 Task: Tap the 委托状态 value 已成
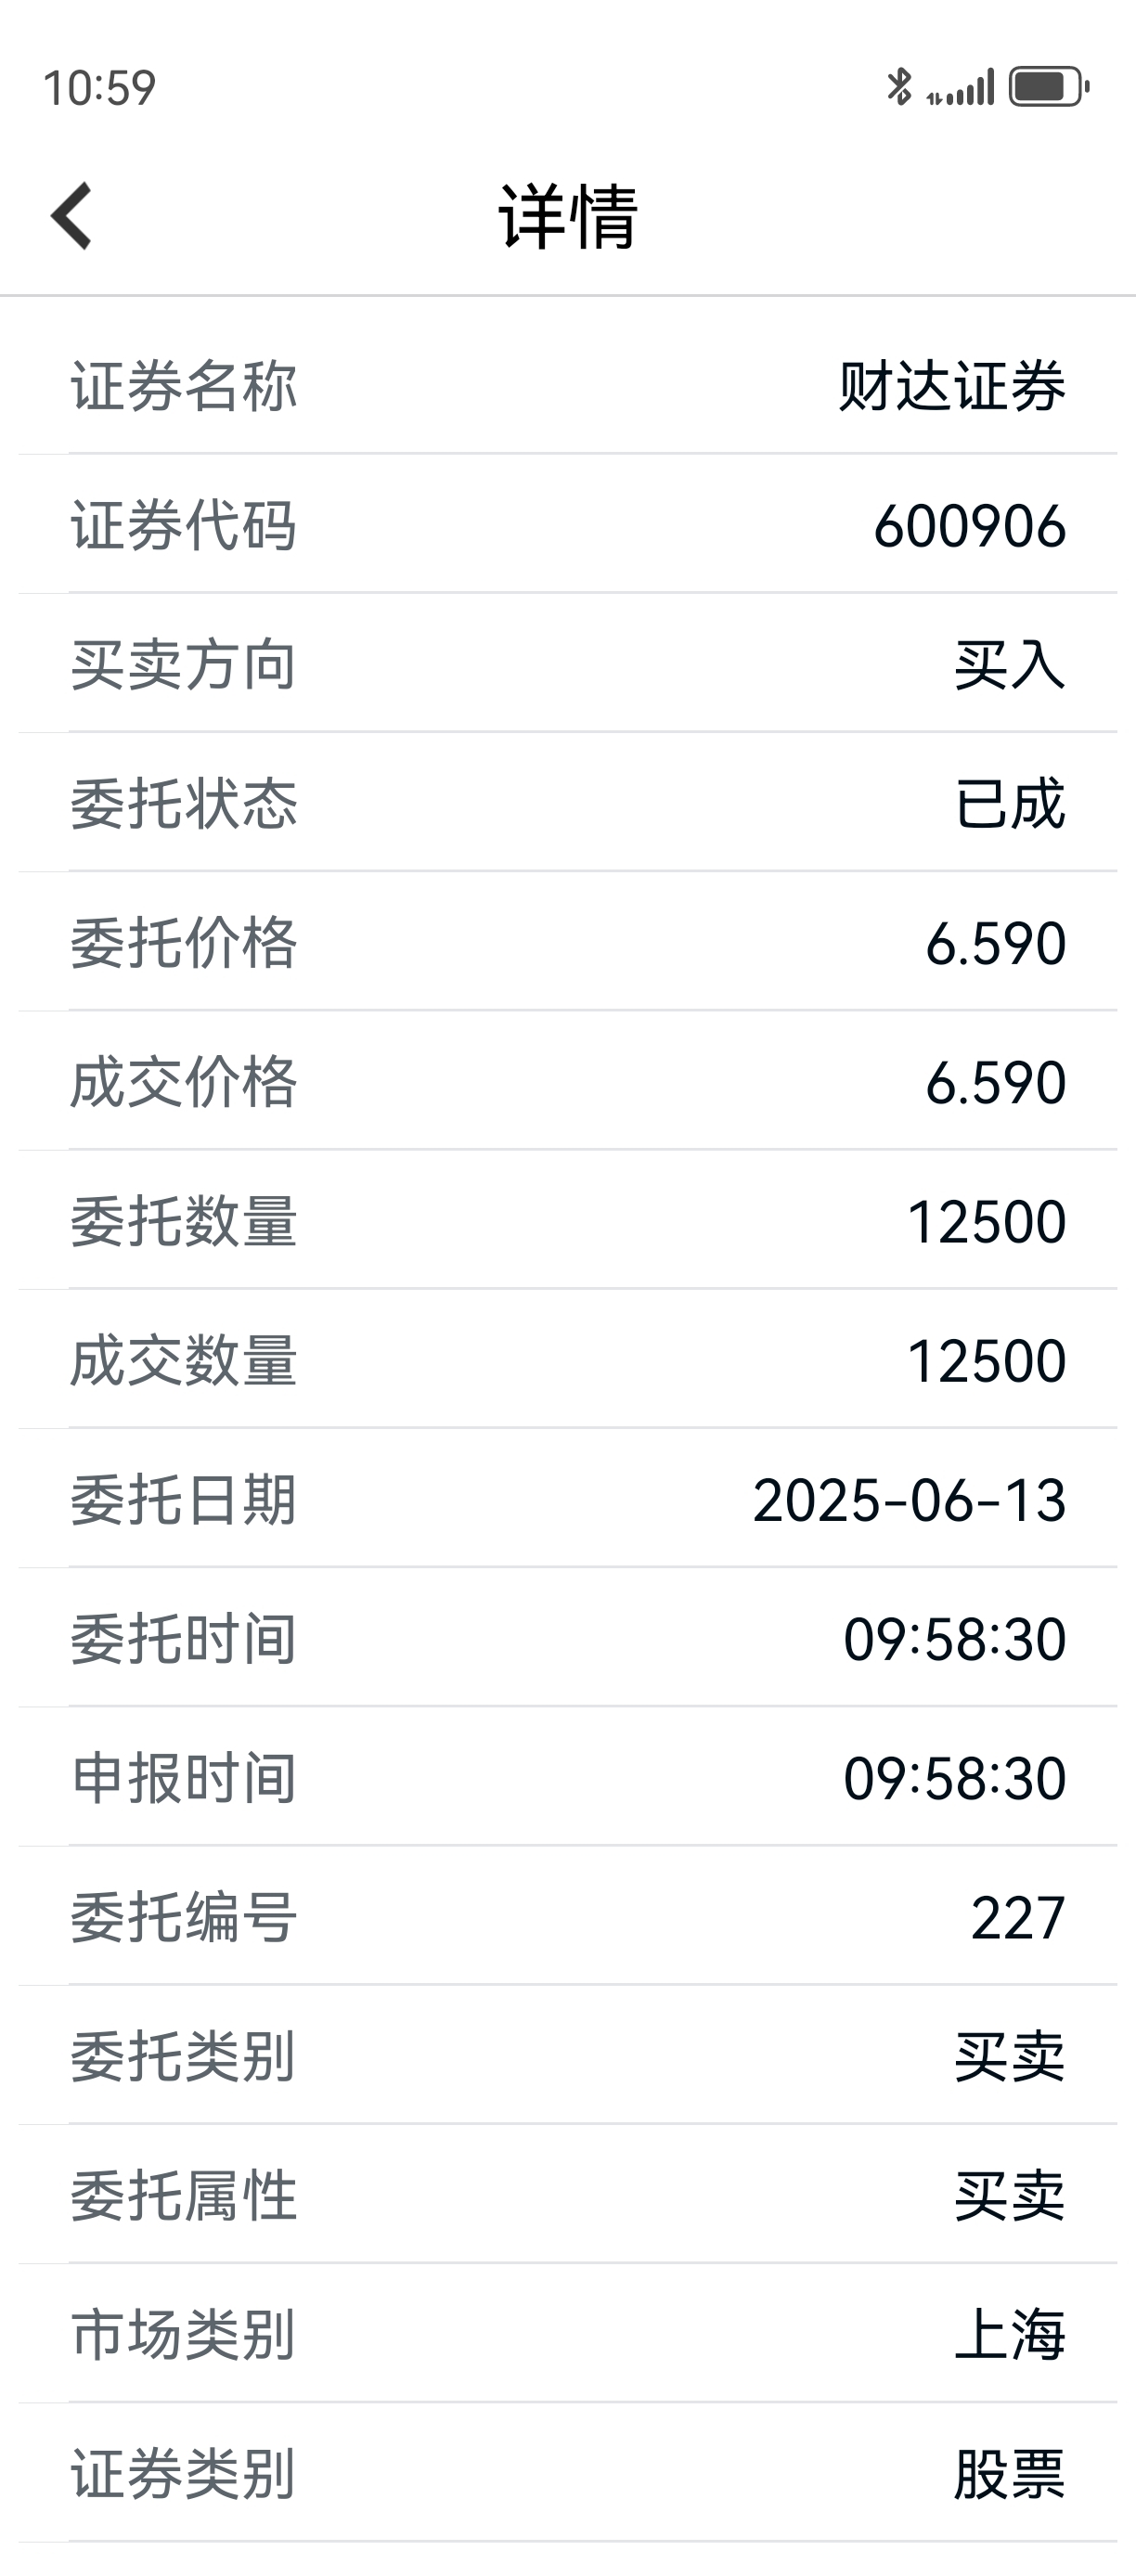[x=1010, y=803]
